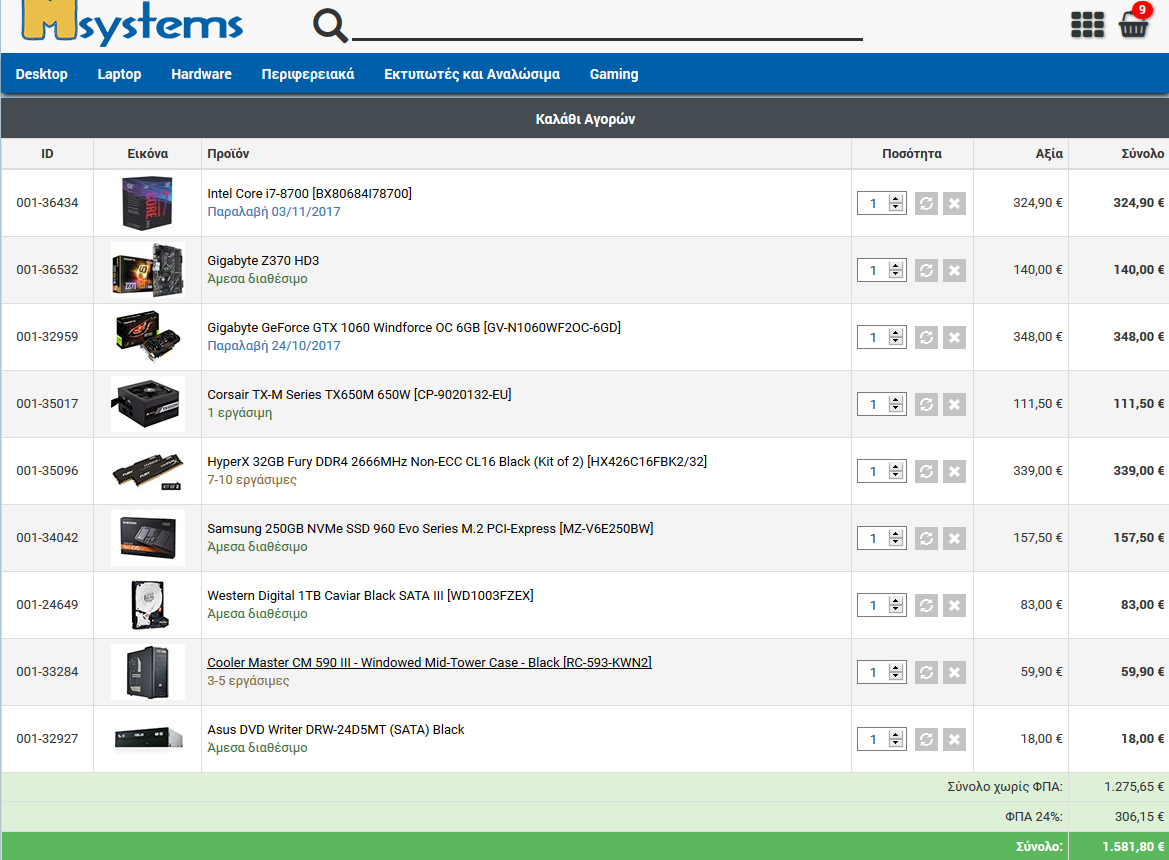Remove GeForce GTX 1060 from cart

point(954,338)
